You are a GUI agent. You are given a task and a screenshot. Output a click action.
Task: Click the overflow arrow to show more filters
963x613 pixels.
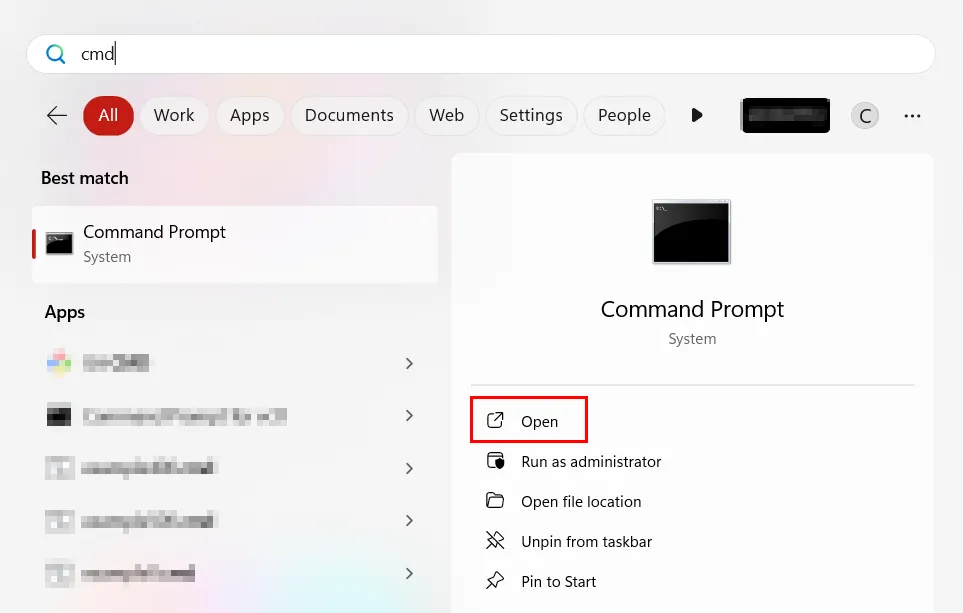(x=697, y=115)
